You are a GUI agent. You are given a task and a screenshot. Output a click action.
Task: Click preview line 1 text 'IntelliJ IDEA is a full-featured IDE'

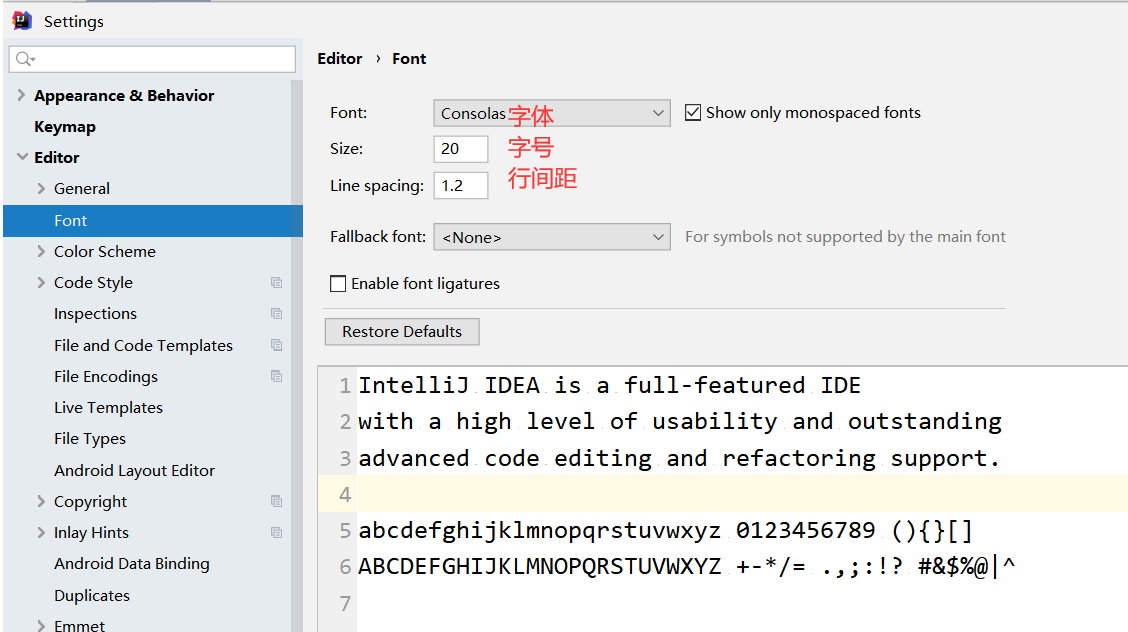click(609, 385)
